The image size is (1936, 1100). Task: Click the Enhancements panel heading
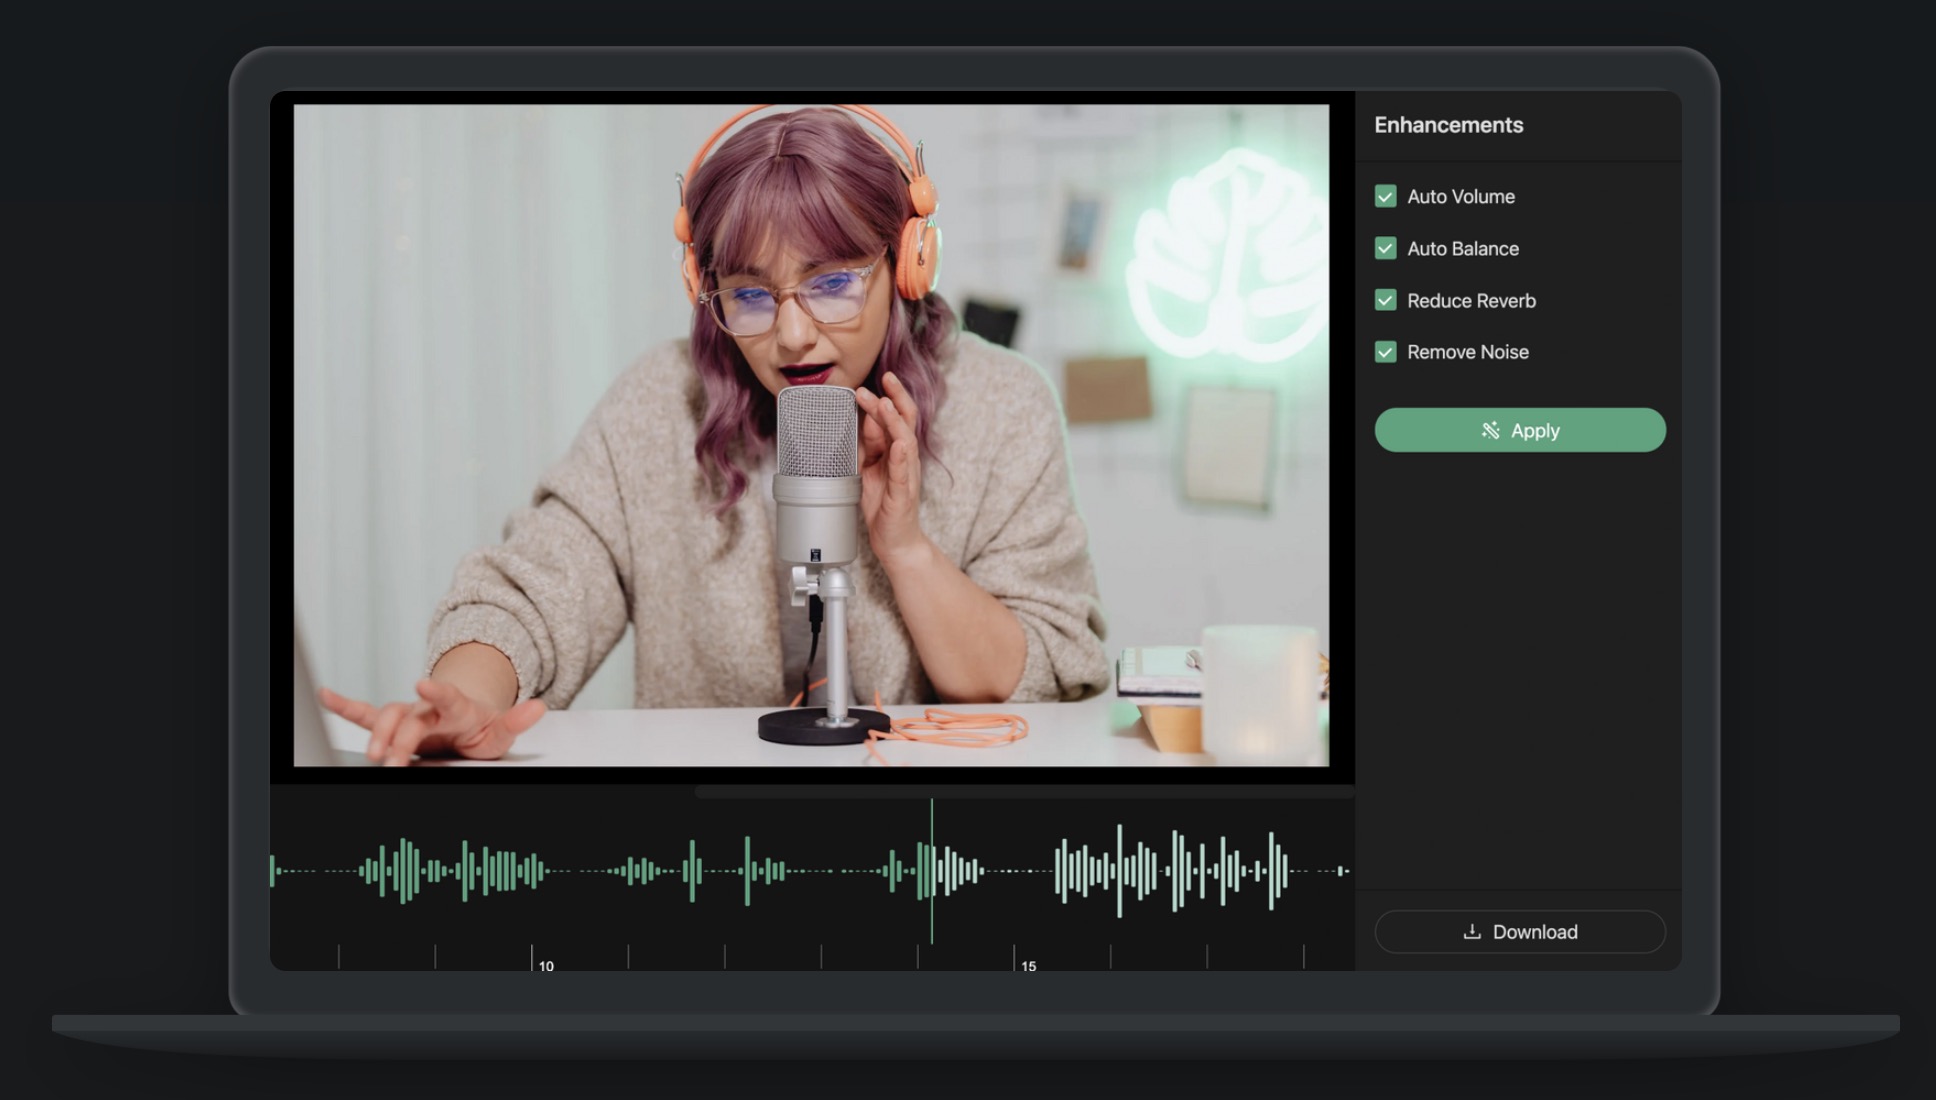1448,125
